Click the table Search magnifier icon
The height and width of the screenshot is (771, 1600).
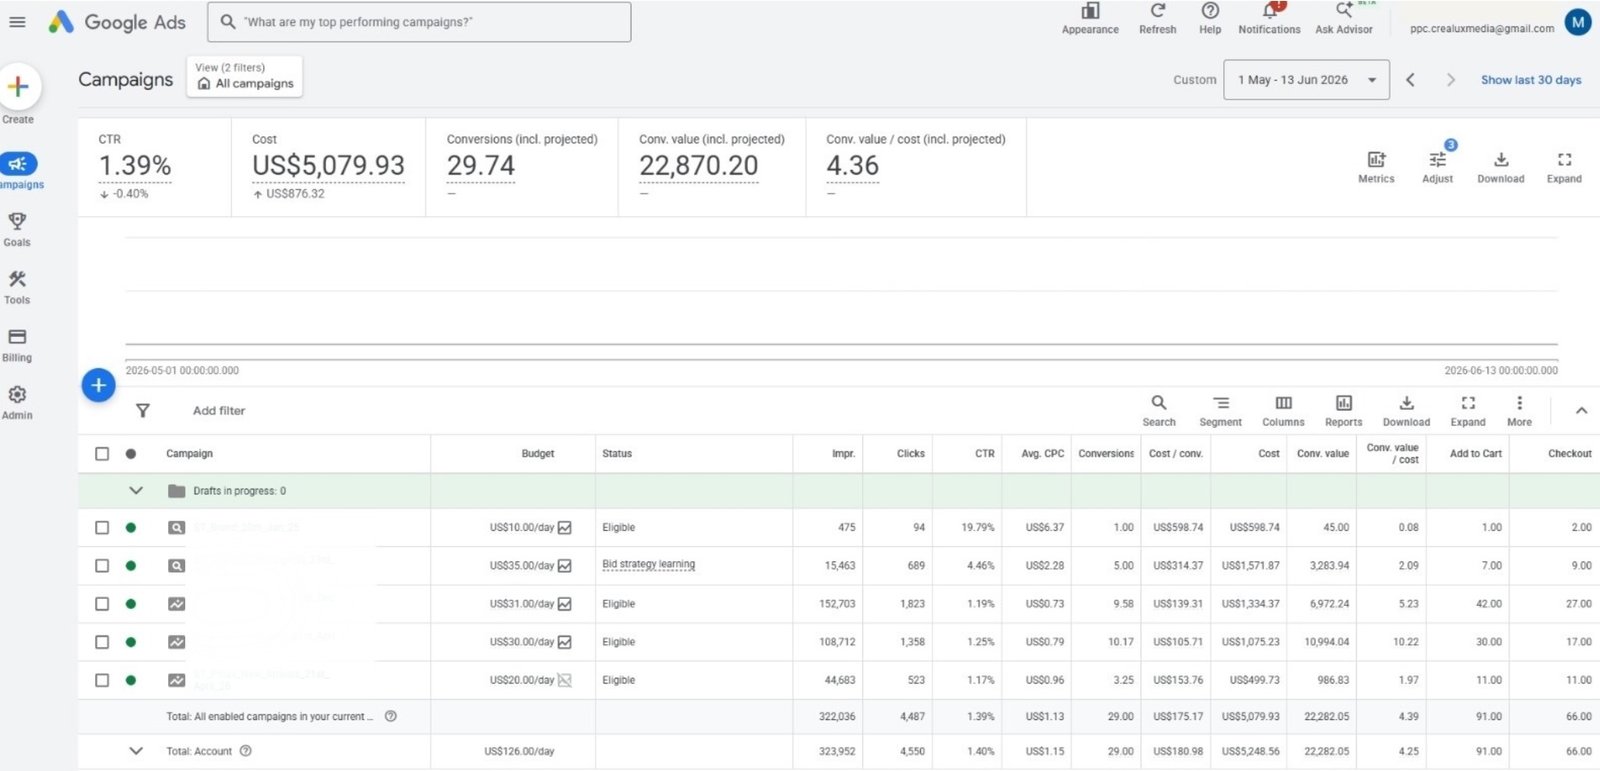tap(1159, 403)
